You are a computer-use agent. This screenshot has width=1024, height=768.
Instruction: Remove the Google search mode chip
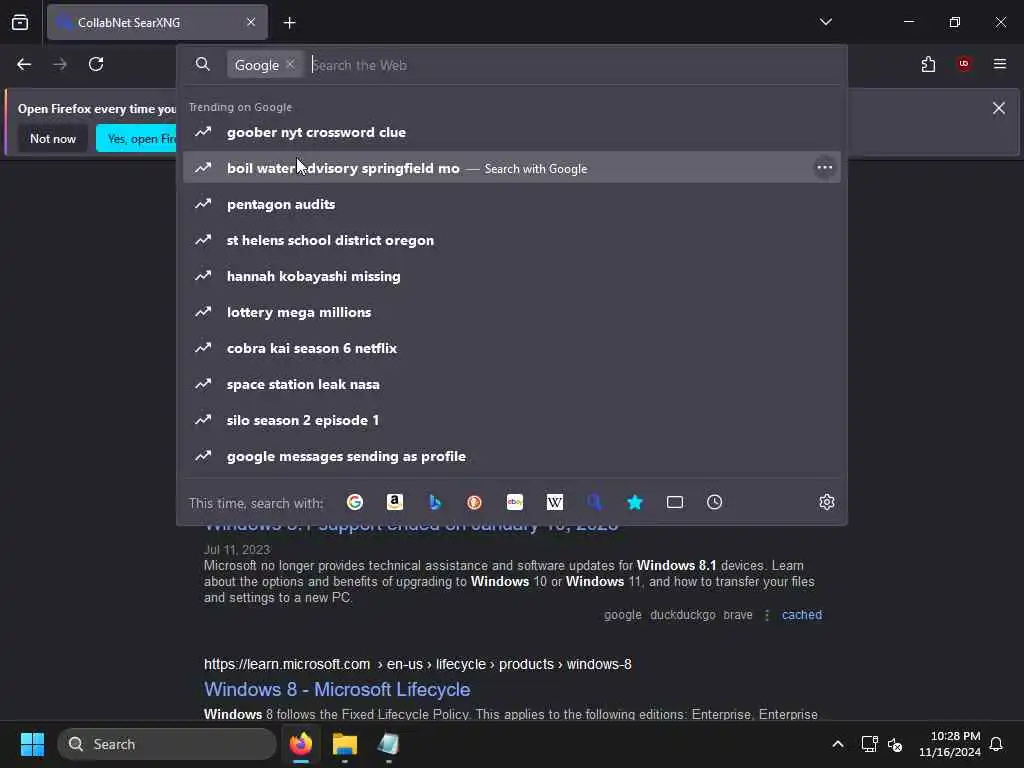coord(290,65)
